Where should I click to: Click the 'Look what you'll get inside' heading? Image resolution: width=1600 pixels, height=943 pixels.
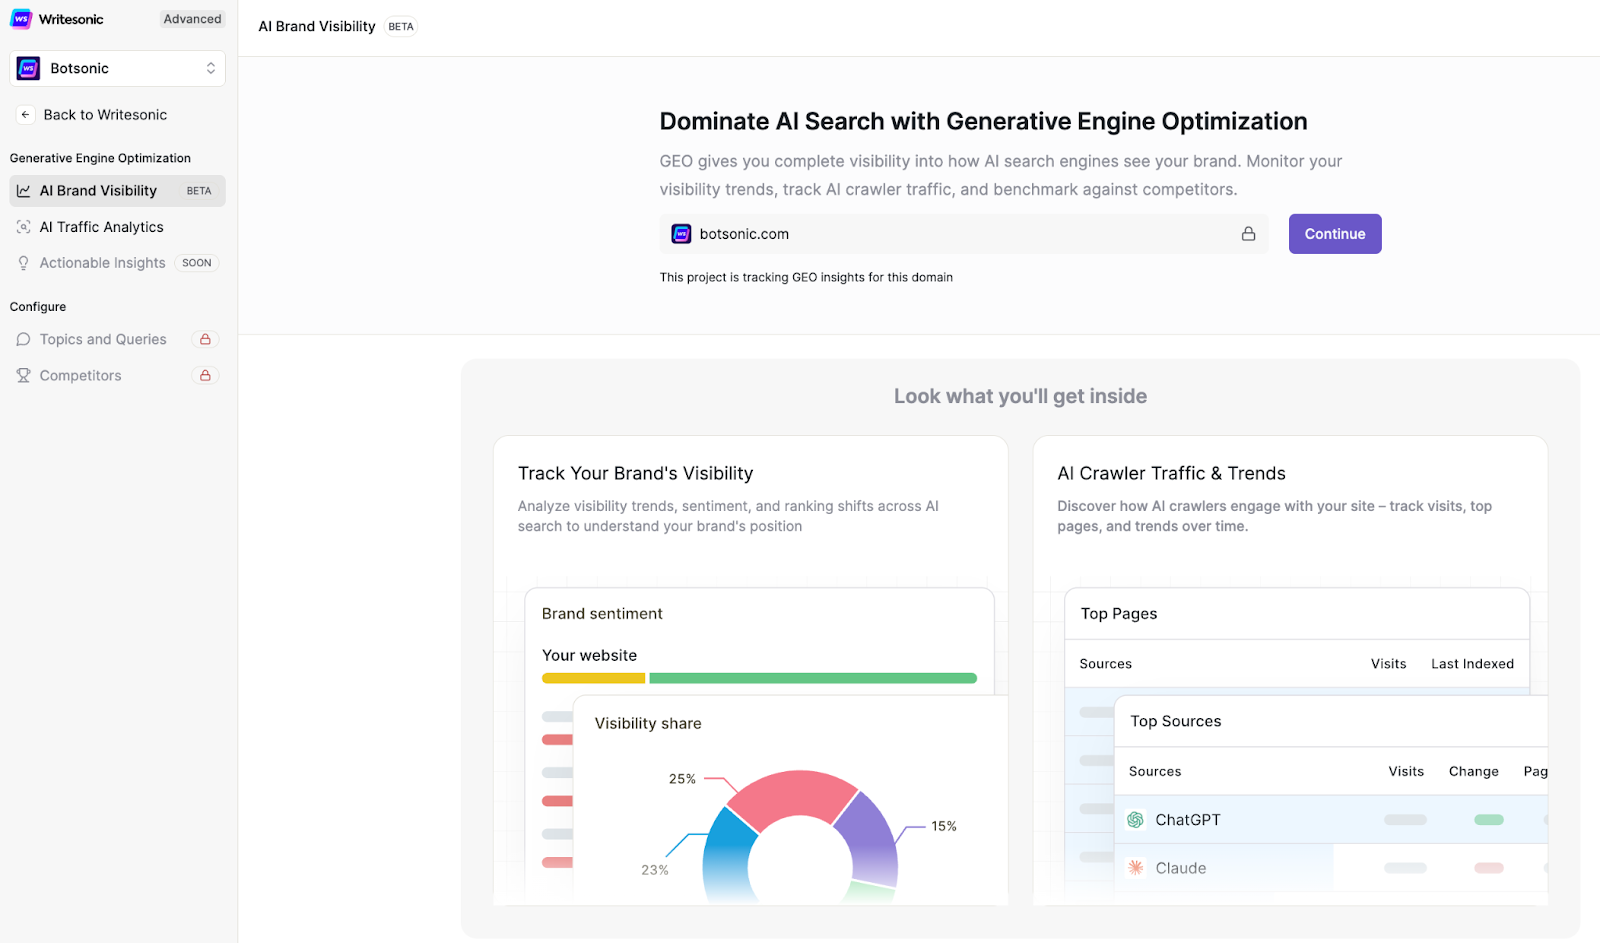(x=1020, y=396)
